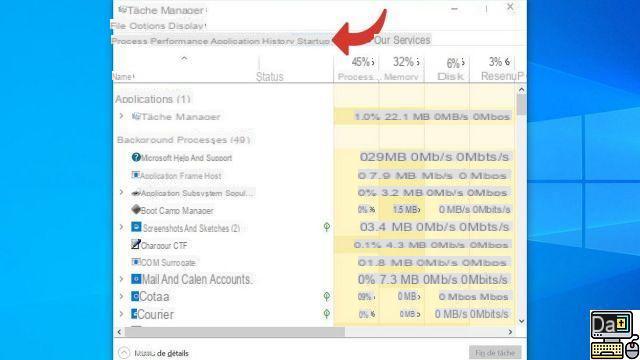
Task: Click the 22.1 MB memory value for Tâche Manager
Action: (x=407, y=117)
